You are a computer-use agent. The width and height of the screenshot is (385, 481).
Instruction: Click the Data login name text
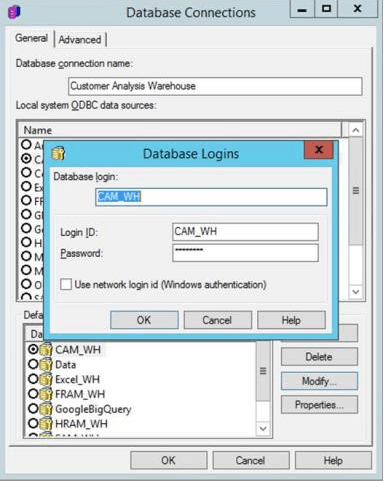tap(65, 364)
